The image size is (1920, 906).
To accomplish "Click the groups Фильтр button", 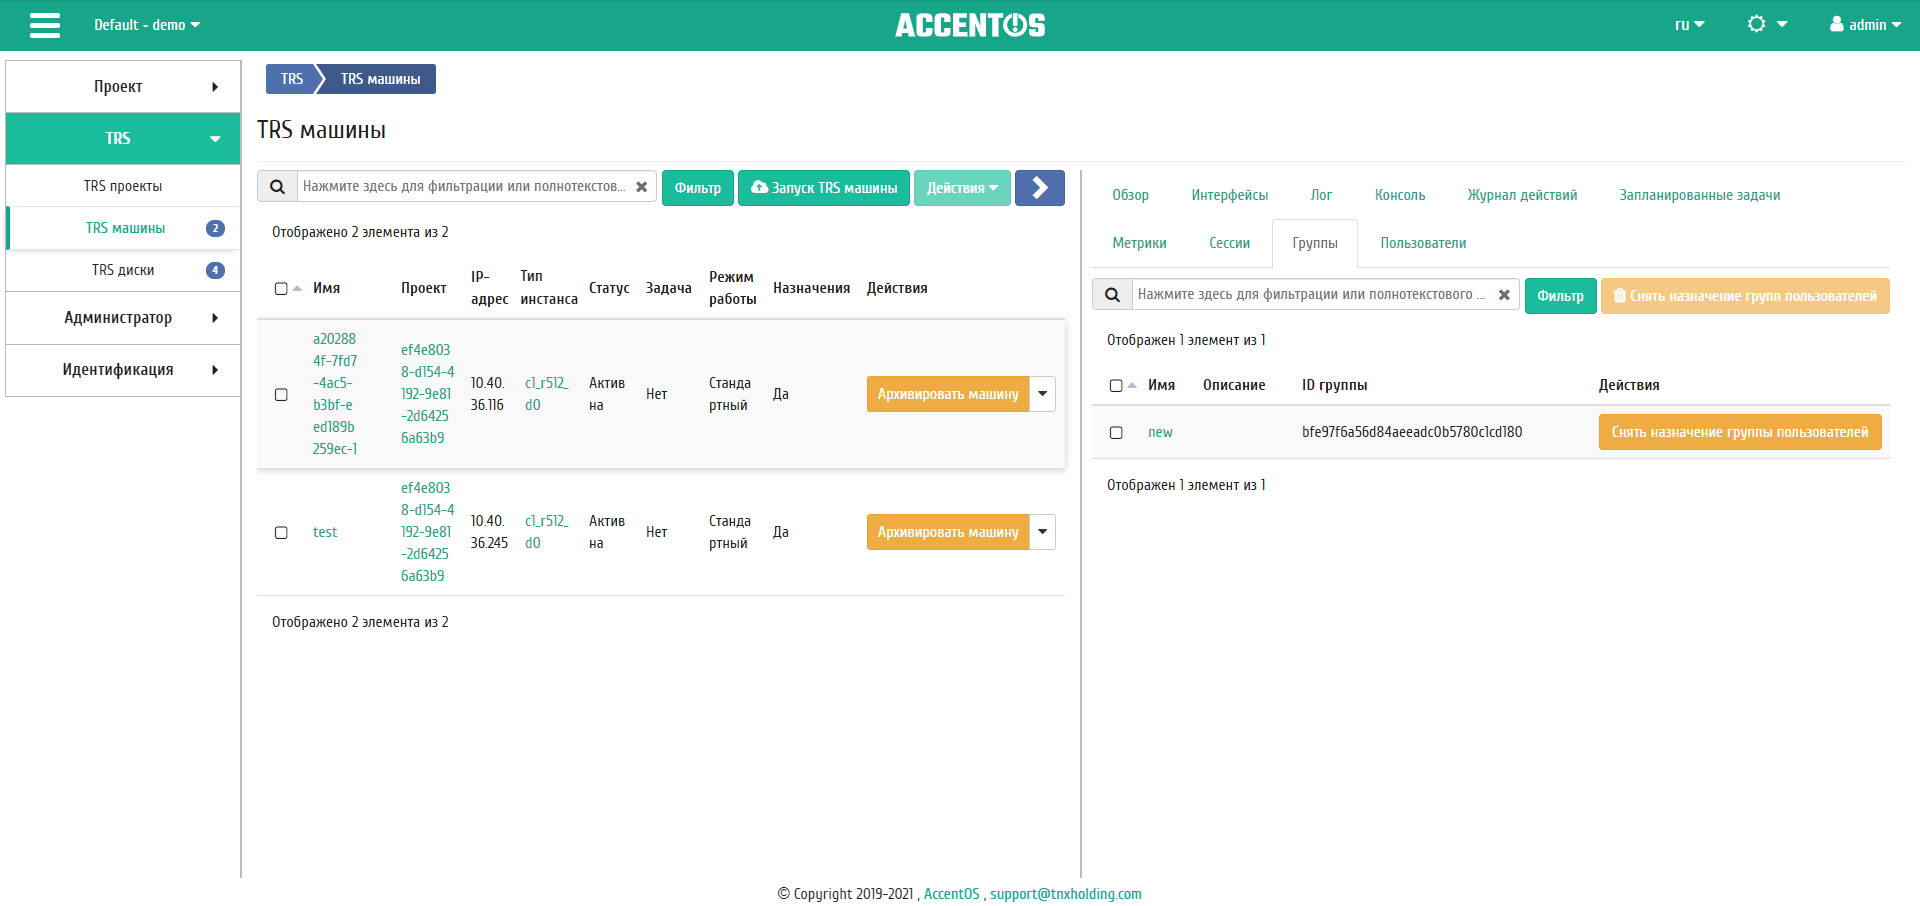I will point(1560,295).
